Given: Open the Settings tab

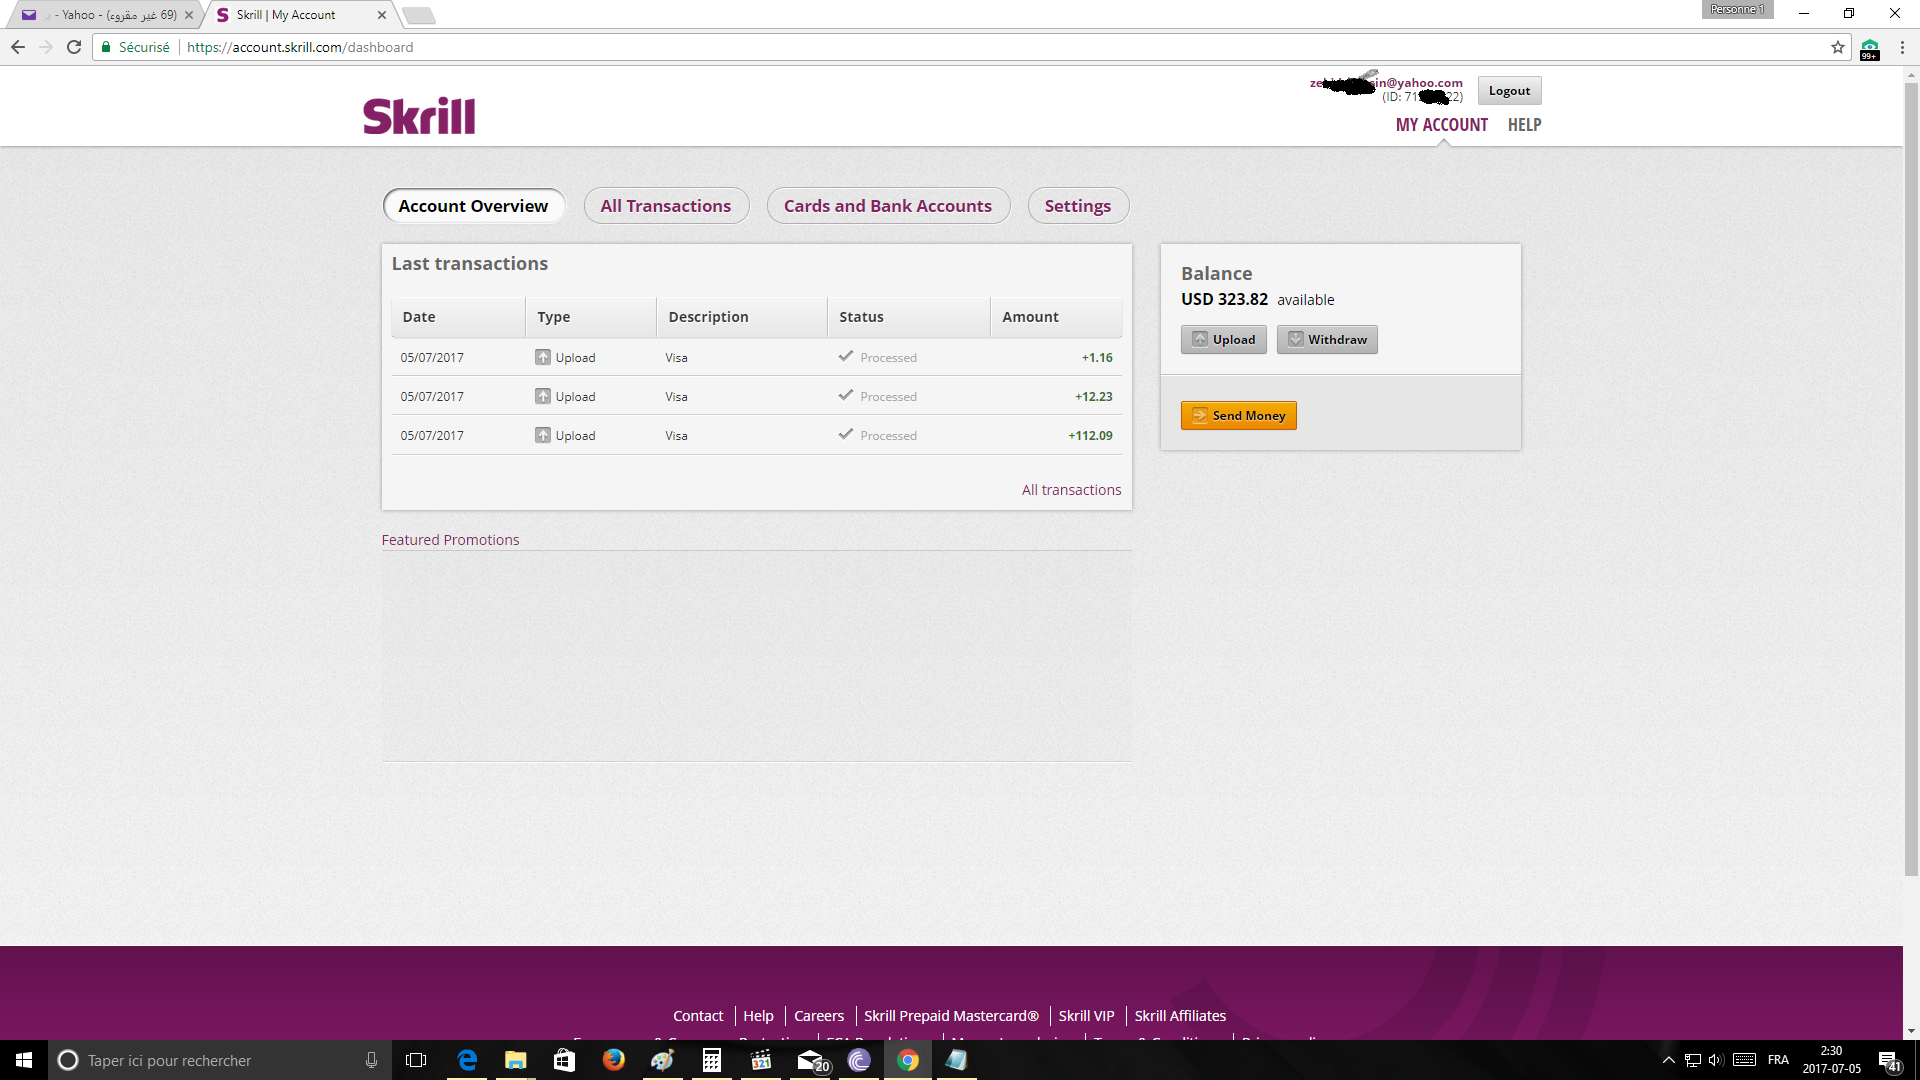Looking at the screenshot, I should click(1078, 206).
